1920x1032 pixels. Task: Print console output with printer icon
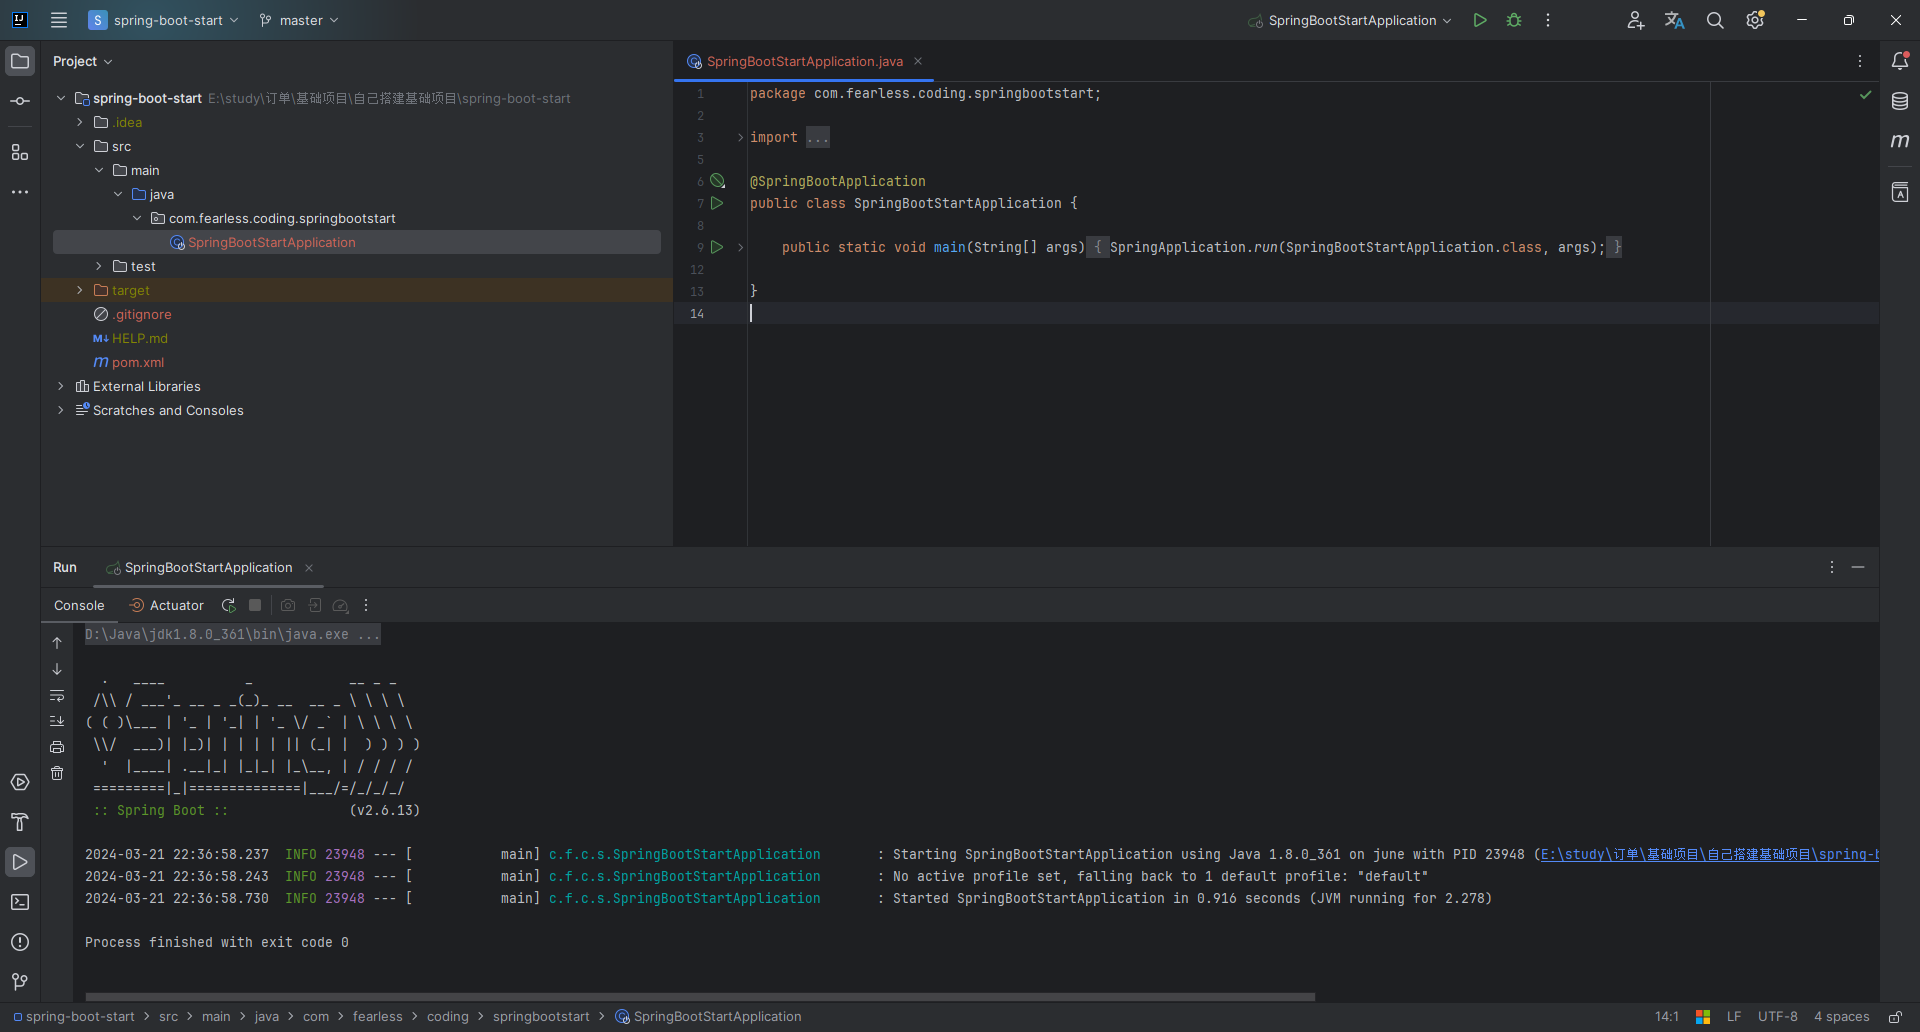[57, 747]
